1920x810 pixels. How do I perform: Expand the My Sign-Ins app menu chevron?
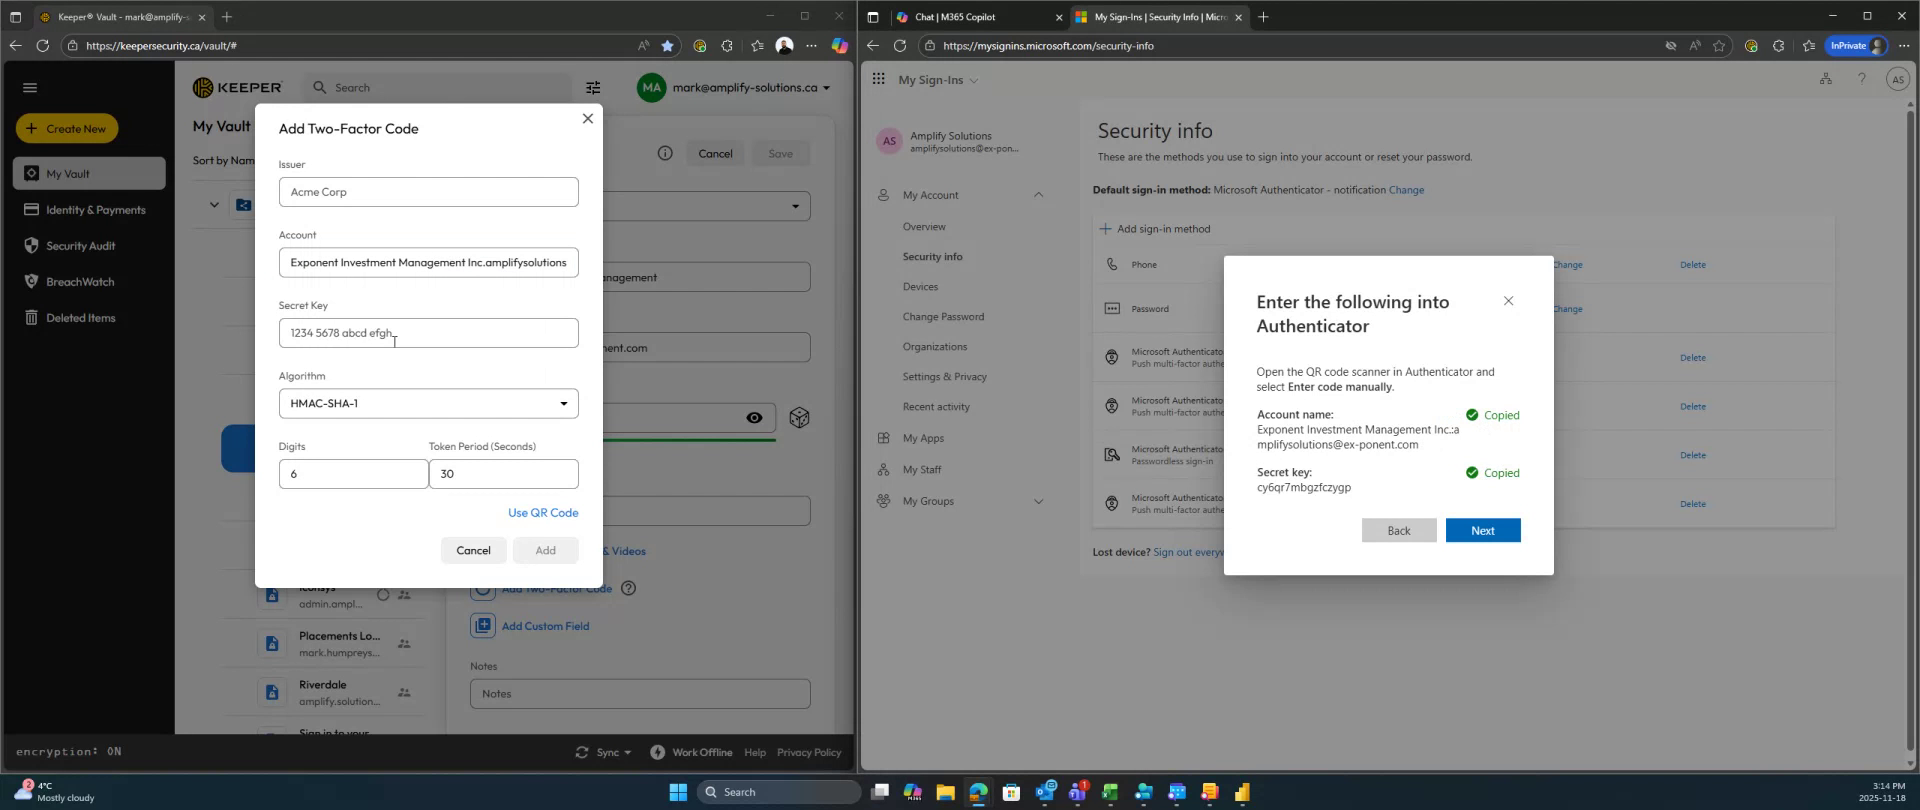(x=974, y=80)
